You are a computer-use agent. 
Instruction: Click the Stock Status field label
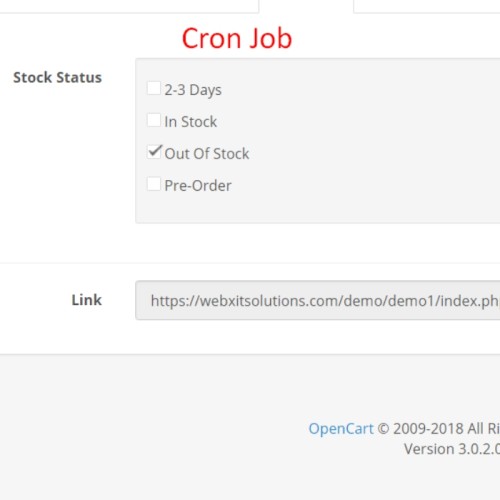pyautogui.click(x=57, y=77)
